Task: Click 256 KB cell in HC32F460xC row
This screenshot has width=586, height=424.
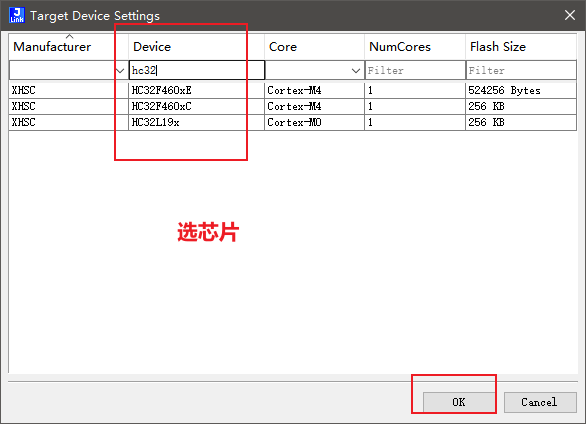Action: [x=521, y=106]
